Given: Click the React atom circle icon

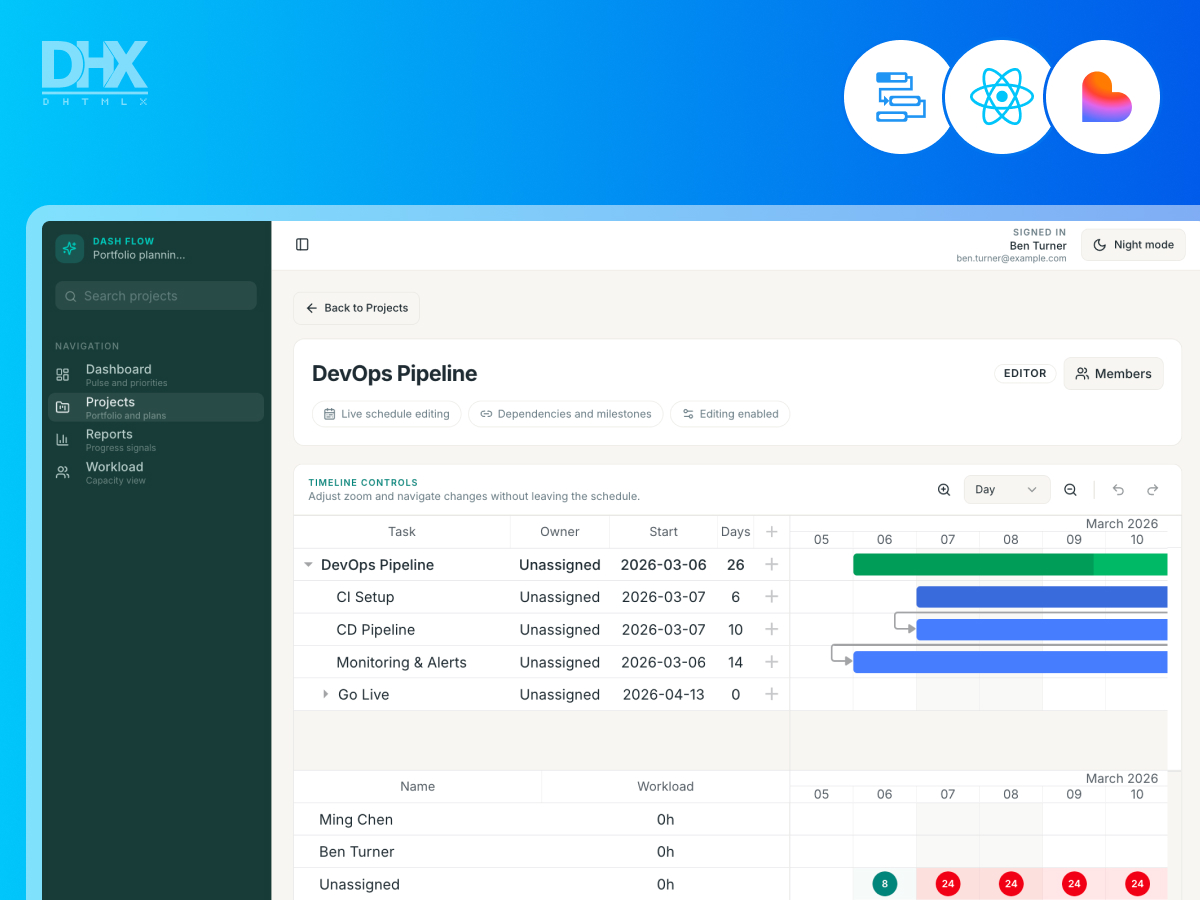Looking at the screenshot, I should click(1001, 97).
